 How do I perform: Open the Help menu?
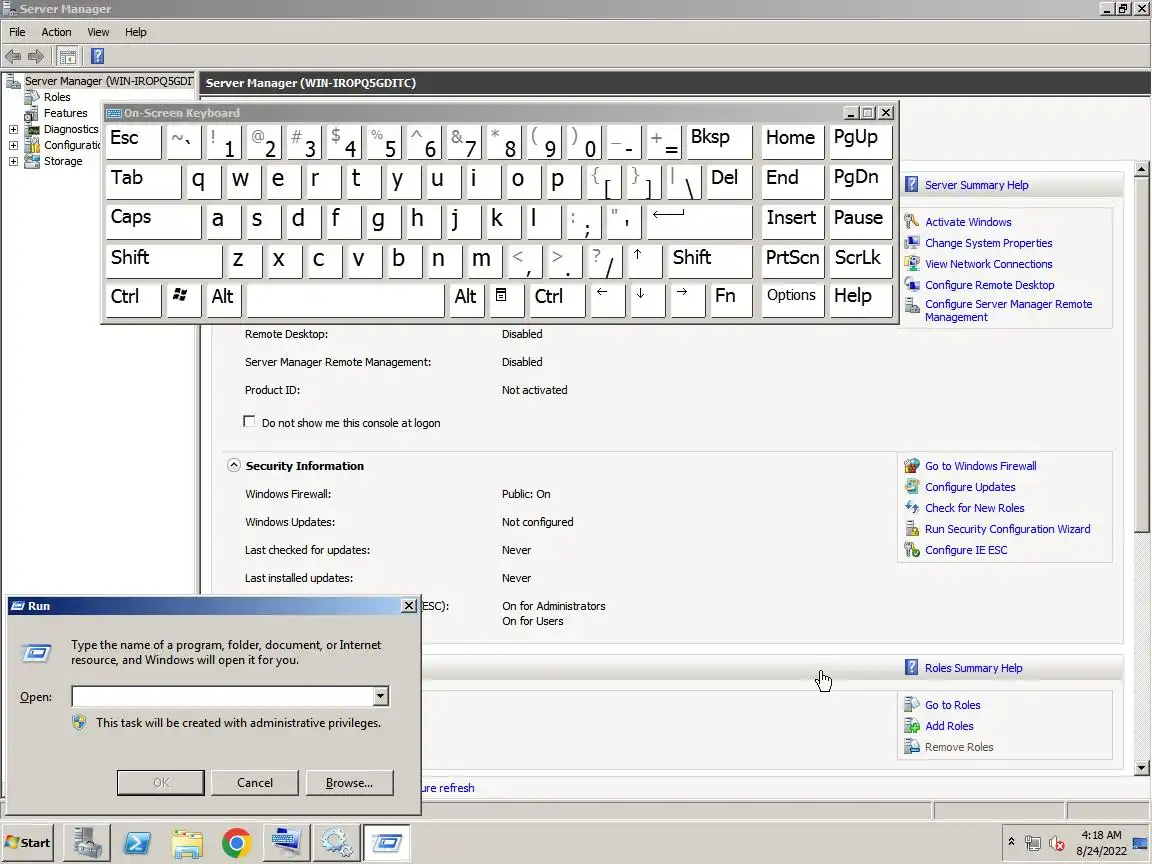point(136,32)
